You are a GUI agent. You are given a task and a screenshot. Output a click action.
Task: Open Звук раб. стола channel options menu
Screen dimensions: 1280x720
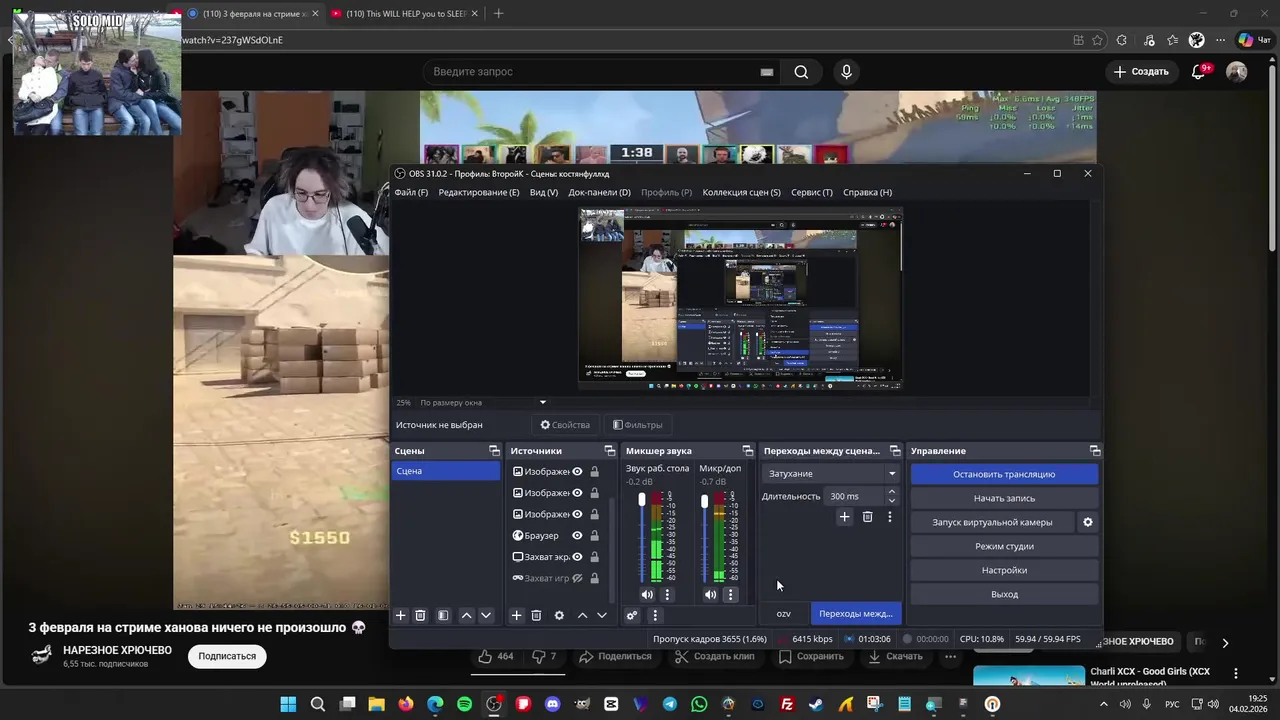(x=667, y=594)
